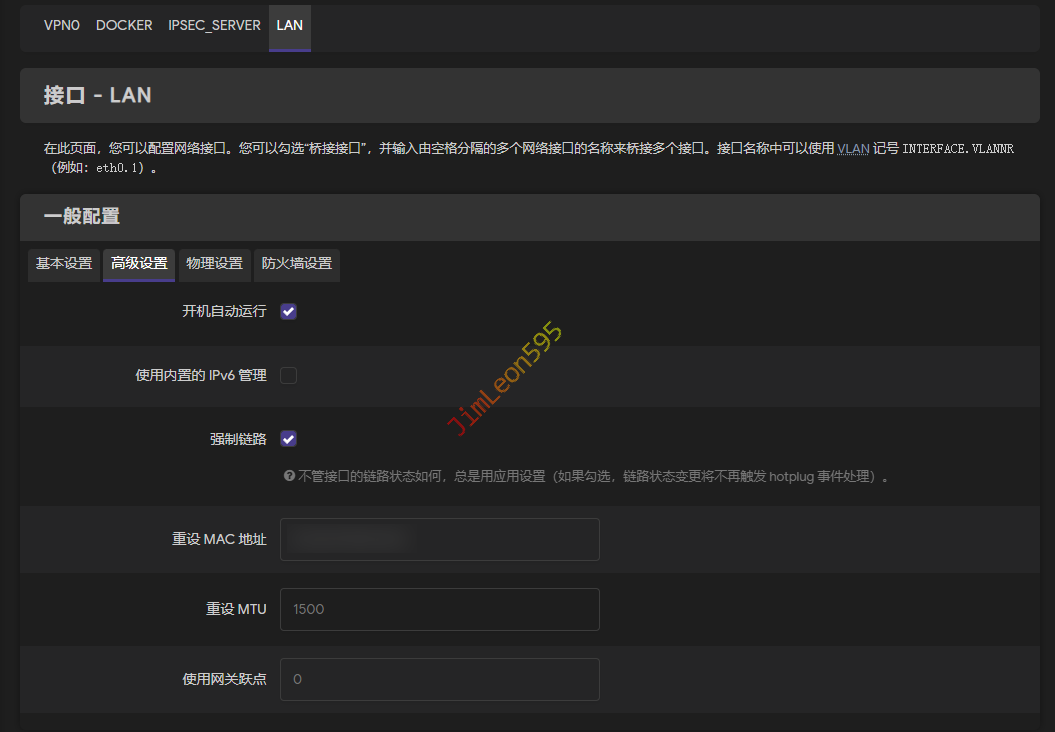Image resolution: width=1055 pixels, height=732 pixels.
Task: Open the 物理设置 tab
Action: pos(214,264)
